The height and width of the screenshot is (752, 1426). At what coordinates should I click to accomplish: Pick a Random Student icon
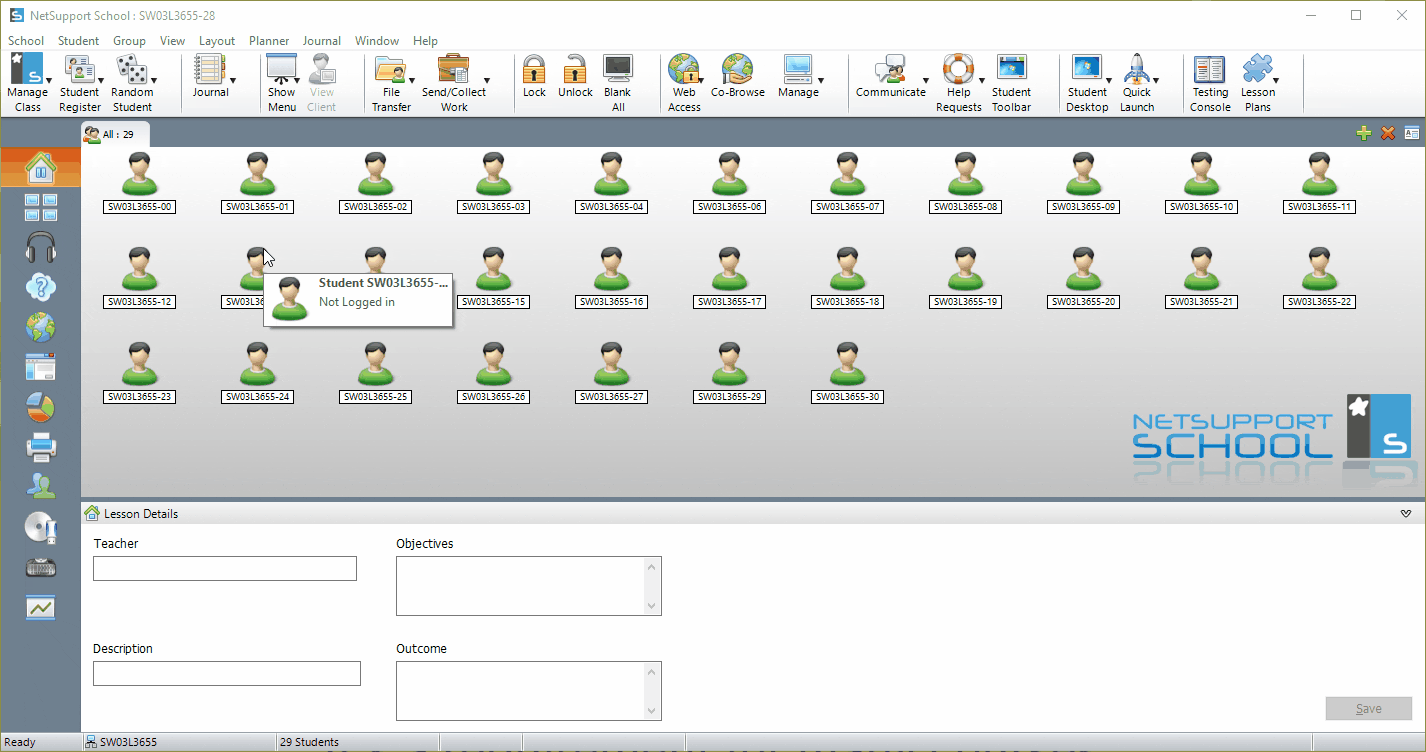coord(132,69)
